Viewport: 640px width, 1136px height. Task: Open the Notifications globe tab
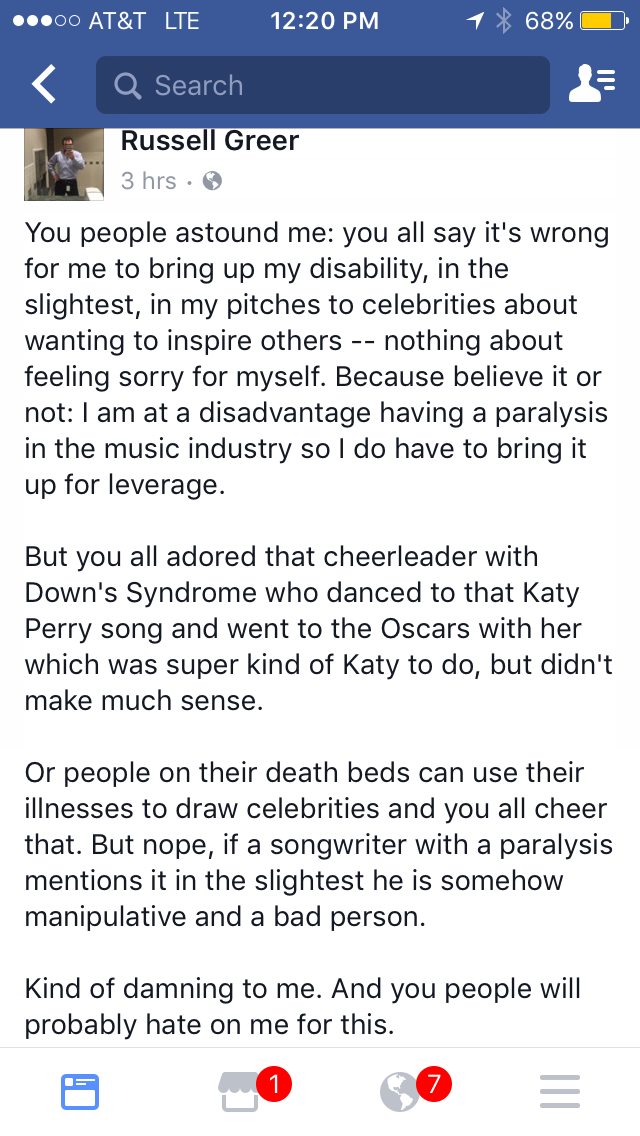point(399,1093)
